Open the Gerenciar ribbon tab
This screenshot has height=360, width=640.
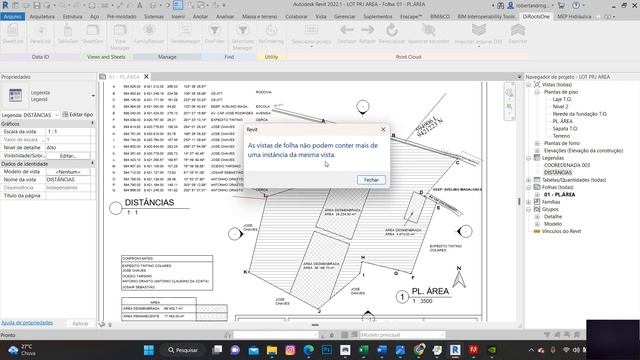[x=344, y=16]
